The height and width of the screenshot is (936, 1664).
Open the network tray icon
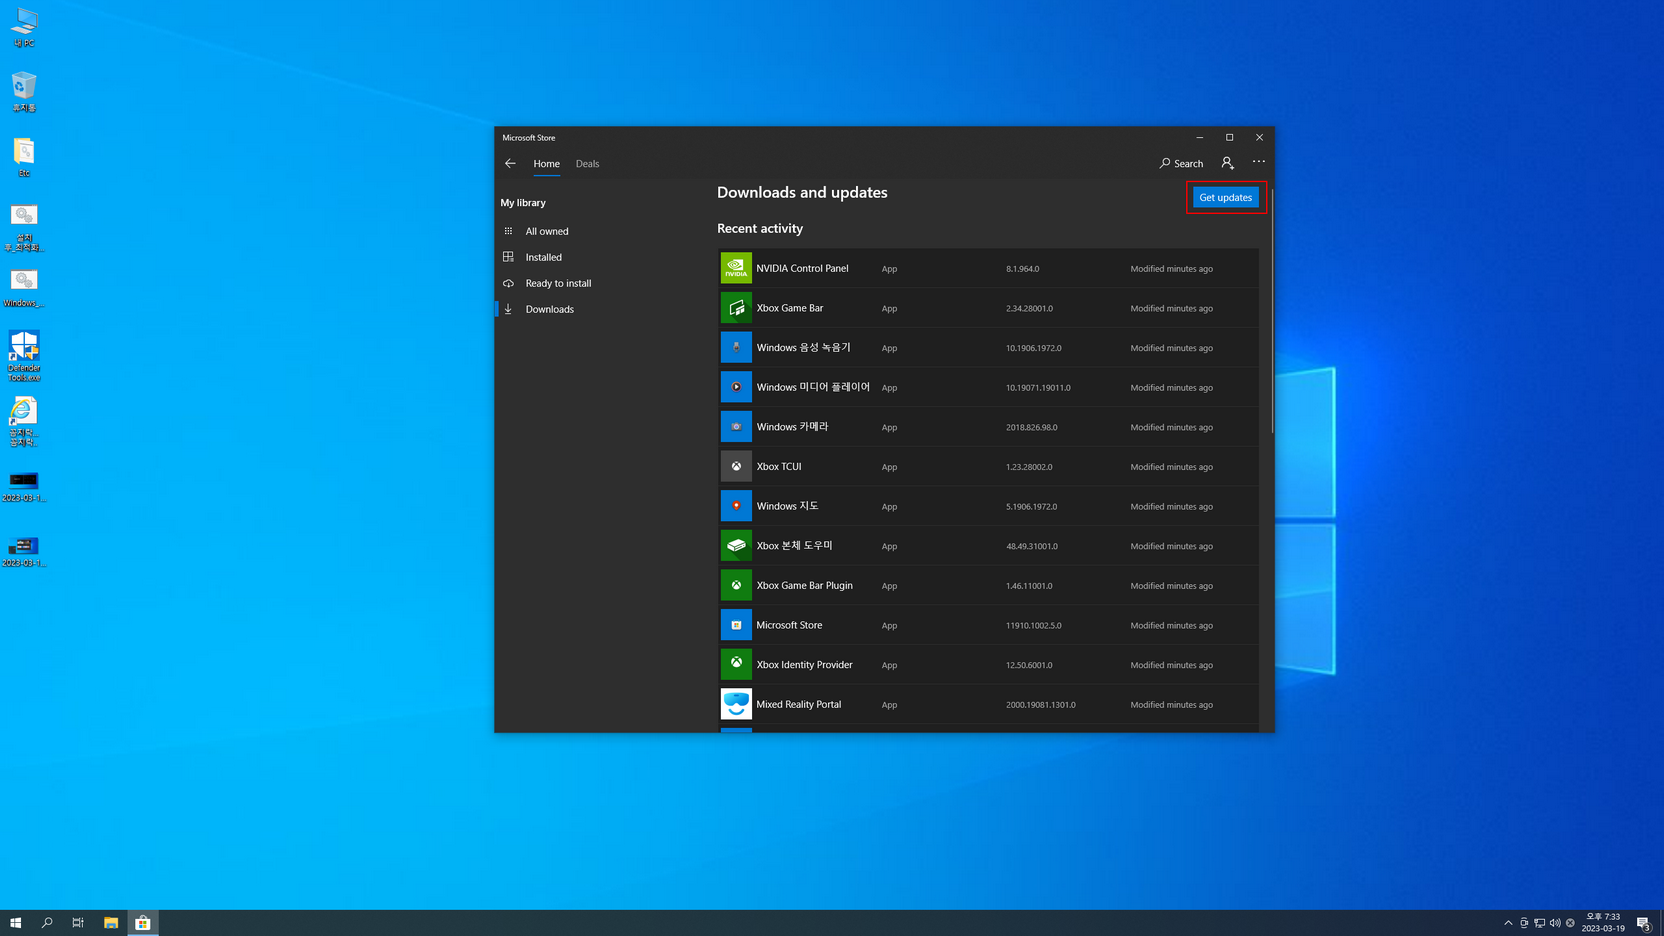click(x=1540, y=923)
